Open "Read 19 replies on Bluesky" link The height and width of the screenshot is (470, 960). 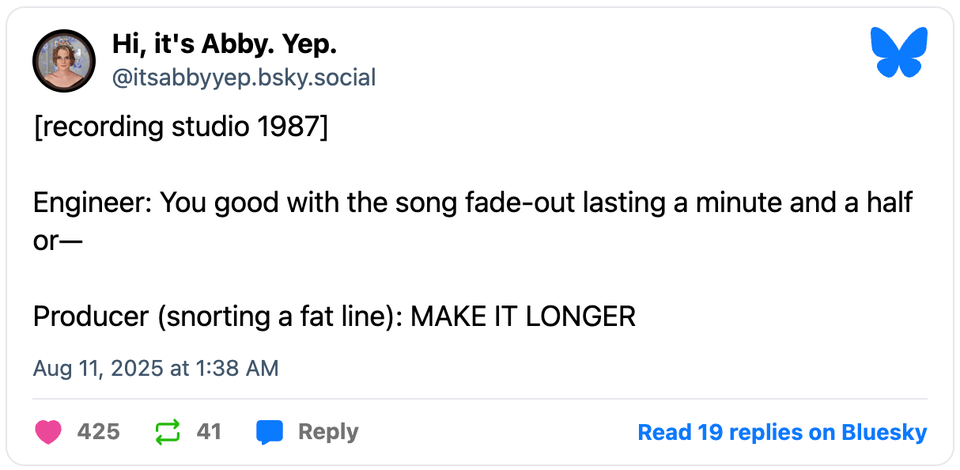coord(782,432)
